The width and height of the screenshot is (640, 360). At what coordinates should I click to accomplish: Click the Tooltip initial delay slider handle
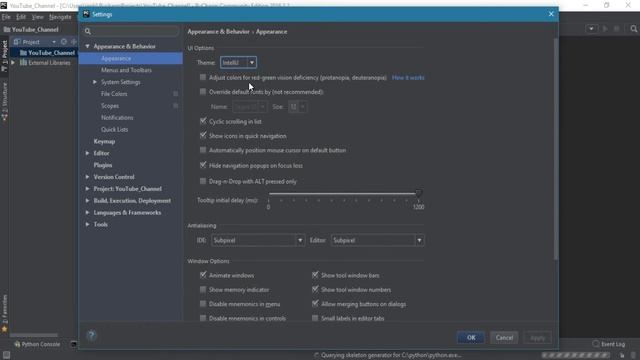click(418, 193)
